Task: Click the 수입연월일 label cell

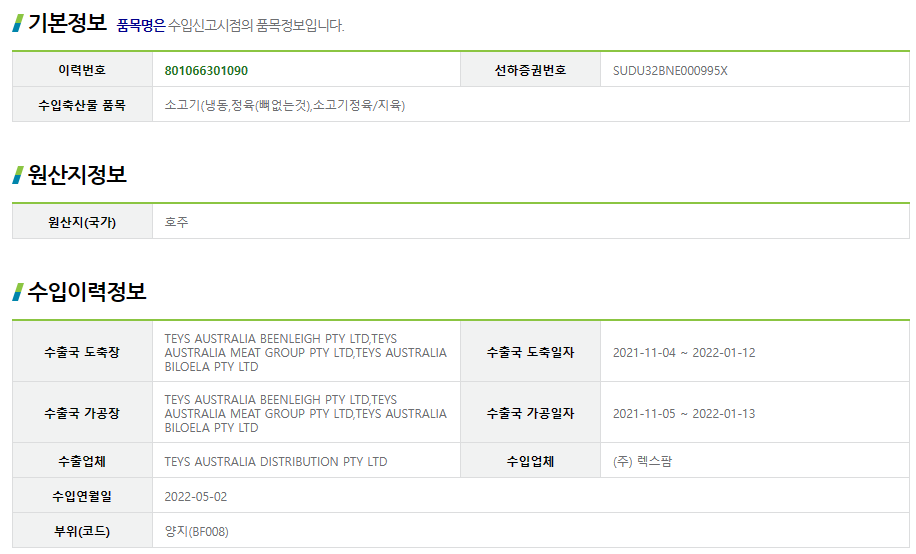Action: pyautogui.click(x=82, y=496)
